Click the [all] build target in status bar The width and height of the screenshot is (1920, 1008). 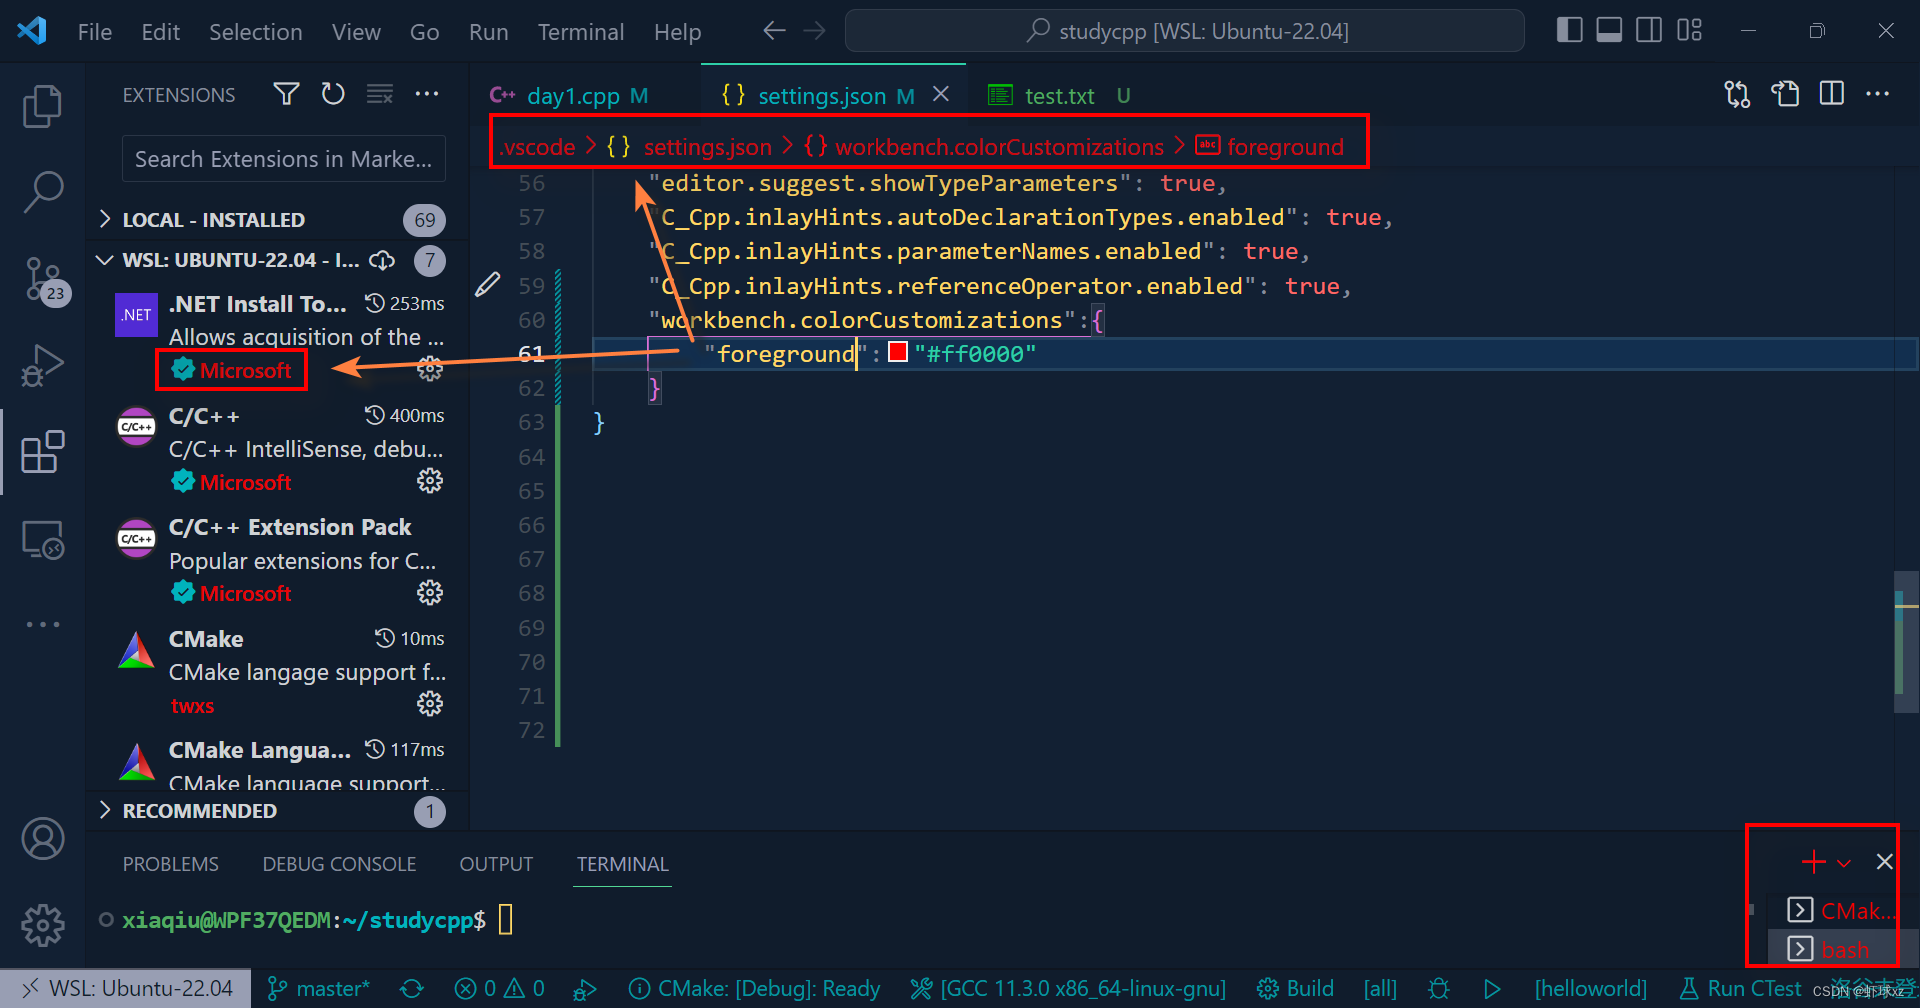[x=1380, y=988]
